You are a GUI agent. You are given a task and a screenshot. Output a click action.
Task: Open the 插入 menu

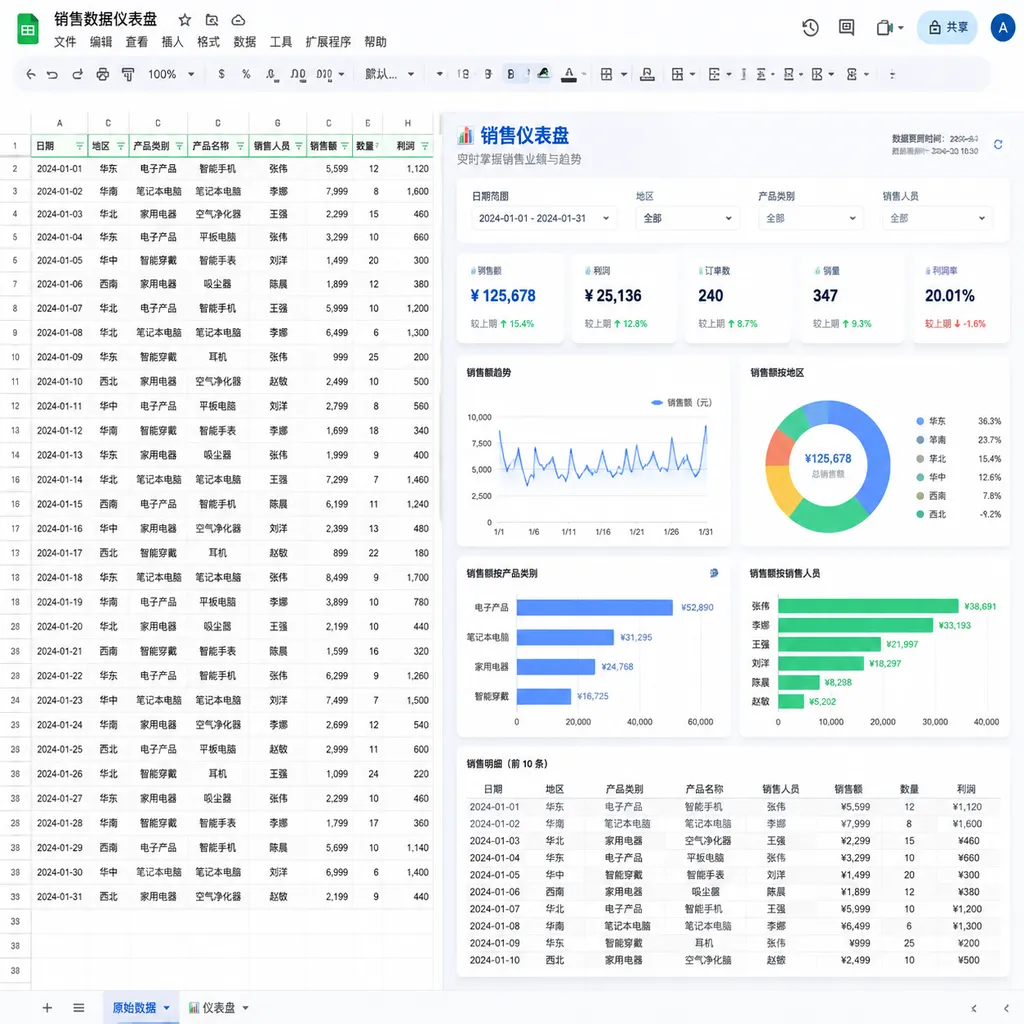coord(172,42)
